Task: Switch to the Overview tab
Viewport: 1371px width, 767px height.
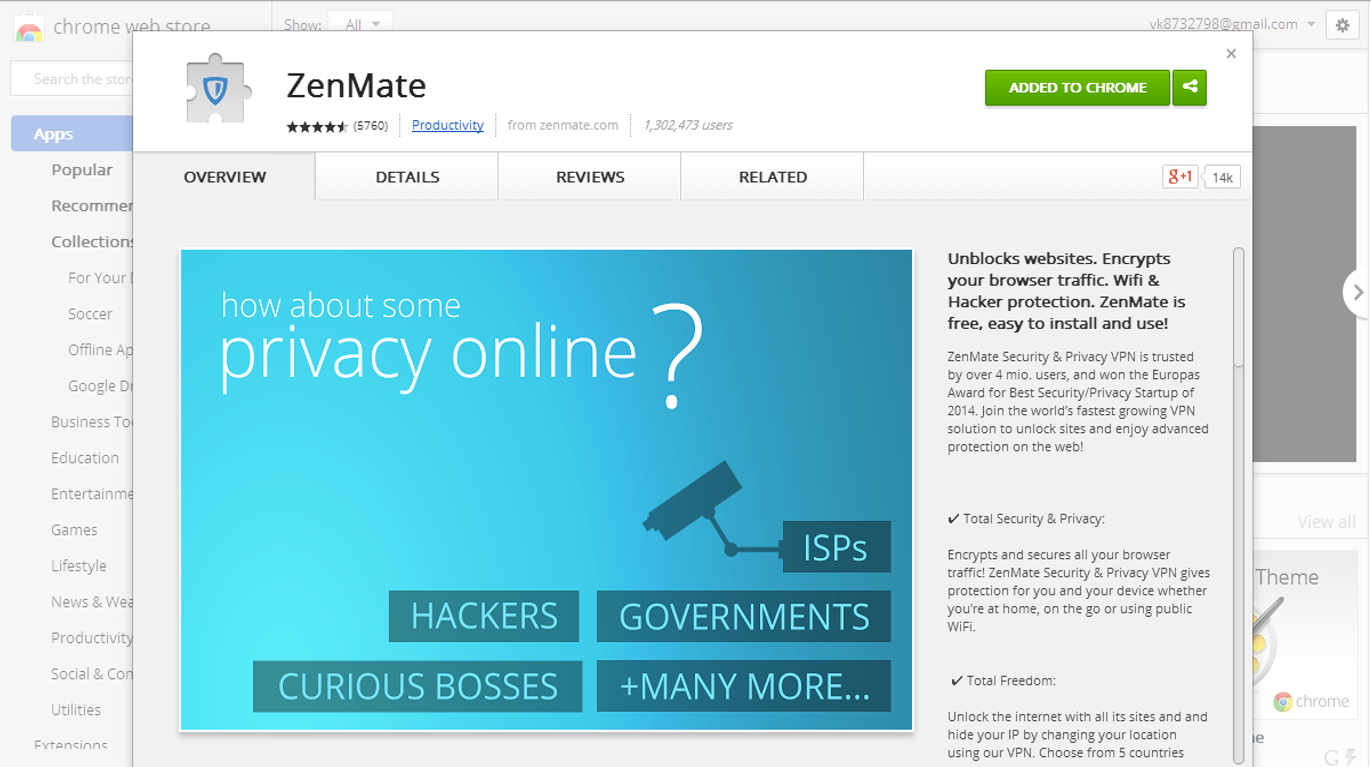Action: (225, 177)
